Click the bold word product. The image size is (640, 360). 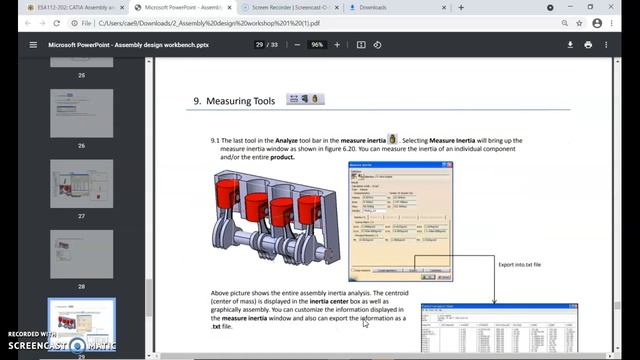[x=282, y=157]
